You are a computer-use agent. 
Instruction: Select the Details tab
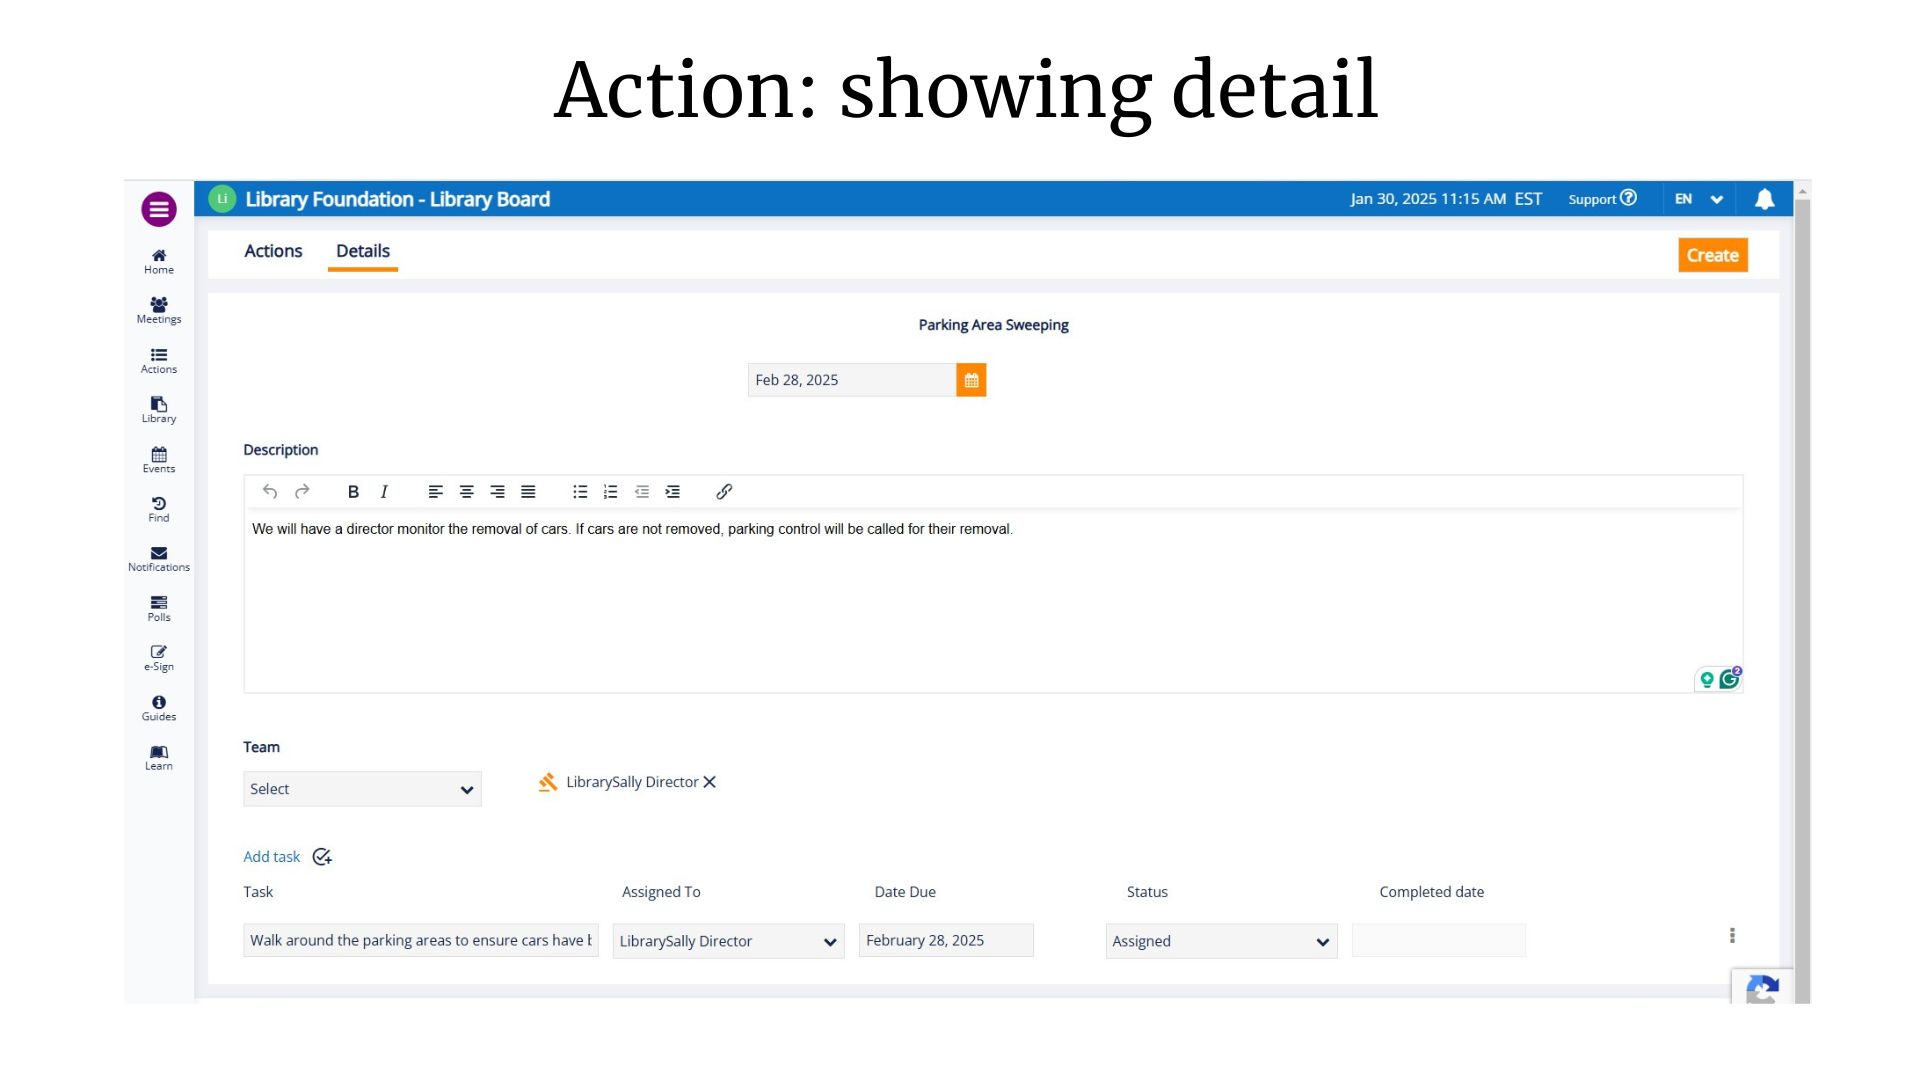click(x=362, y=251)
